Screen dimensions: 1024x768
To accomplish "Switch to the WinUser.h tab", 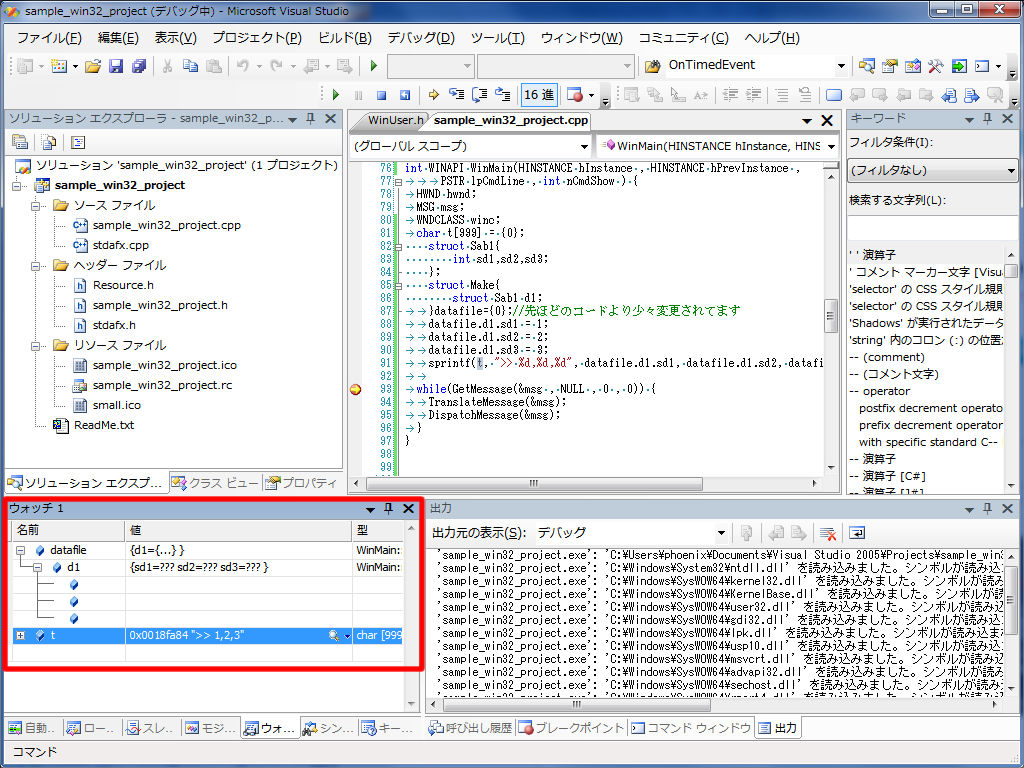I will click(x=395, y=120).
